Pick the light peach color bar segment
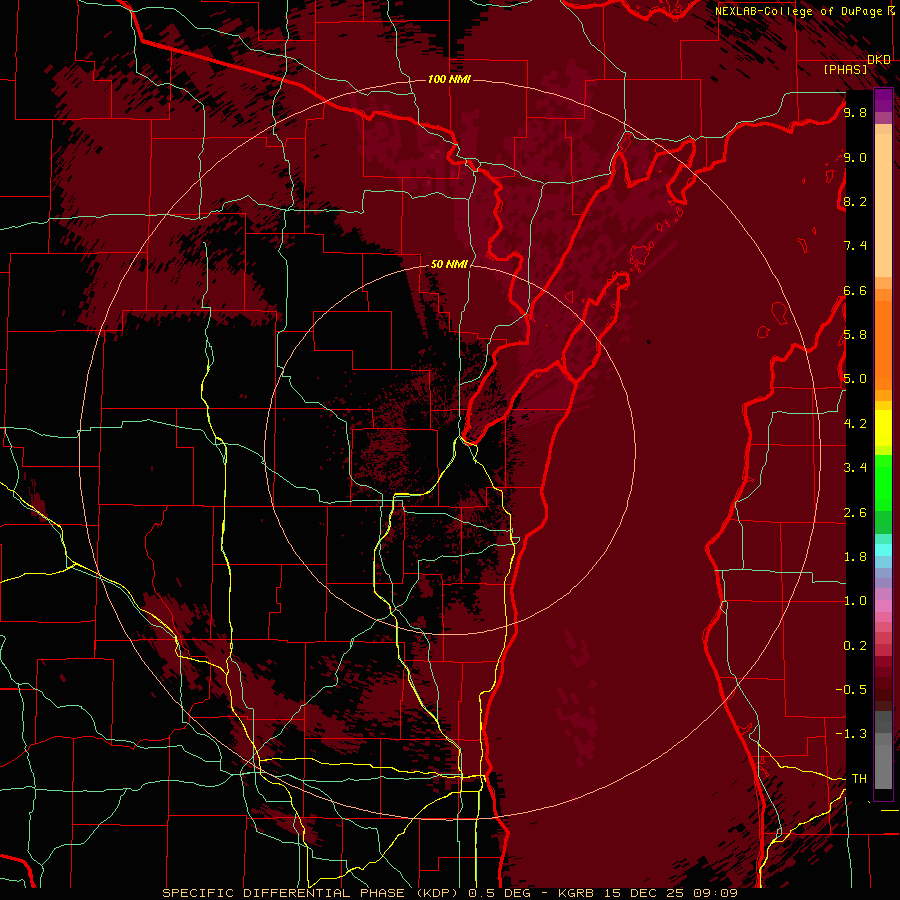 pyautogui.click(x=883, y=205)
